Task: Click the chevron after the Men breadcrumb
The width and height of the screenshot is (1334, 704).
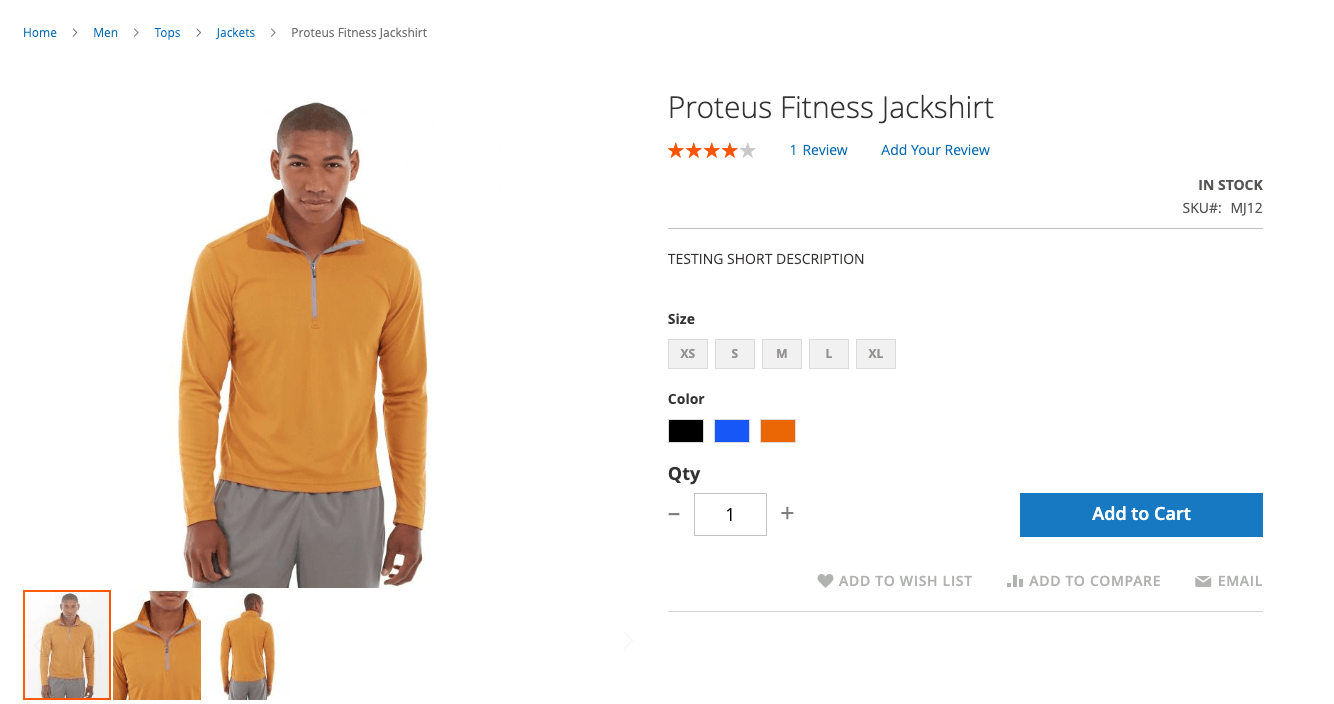Action: point(137,32)
